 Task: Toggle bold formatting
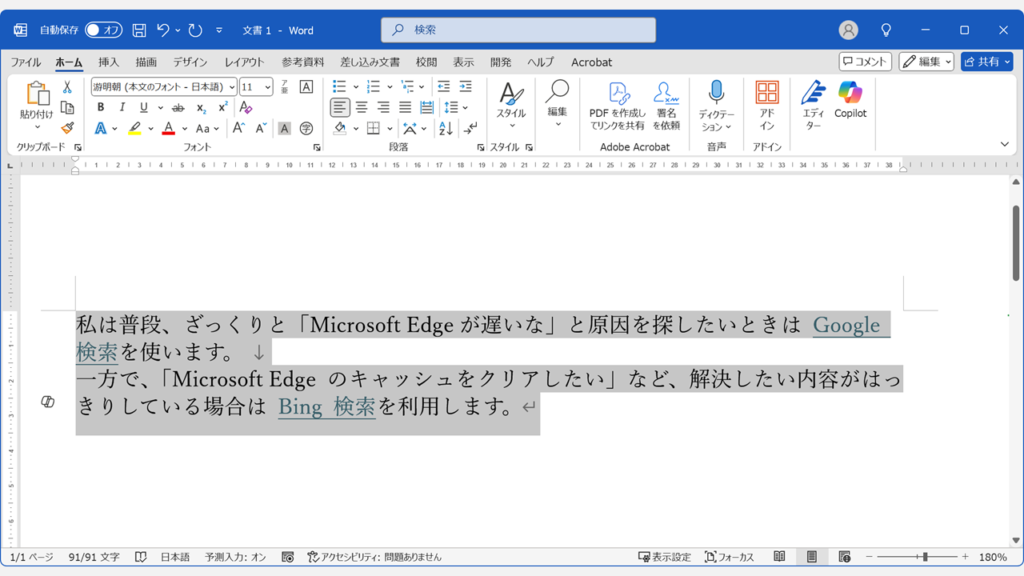(101, 107)
